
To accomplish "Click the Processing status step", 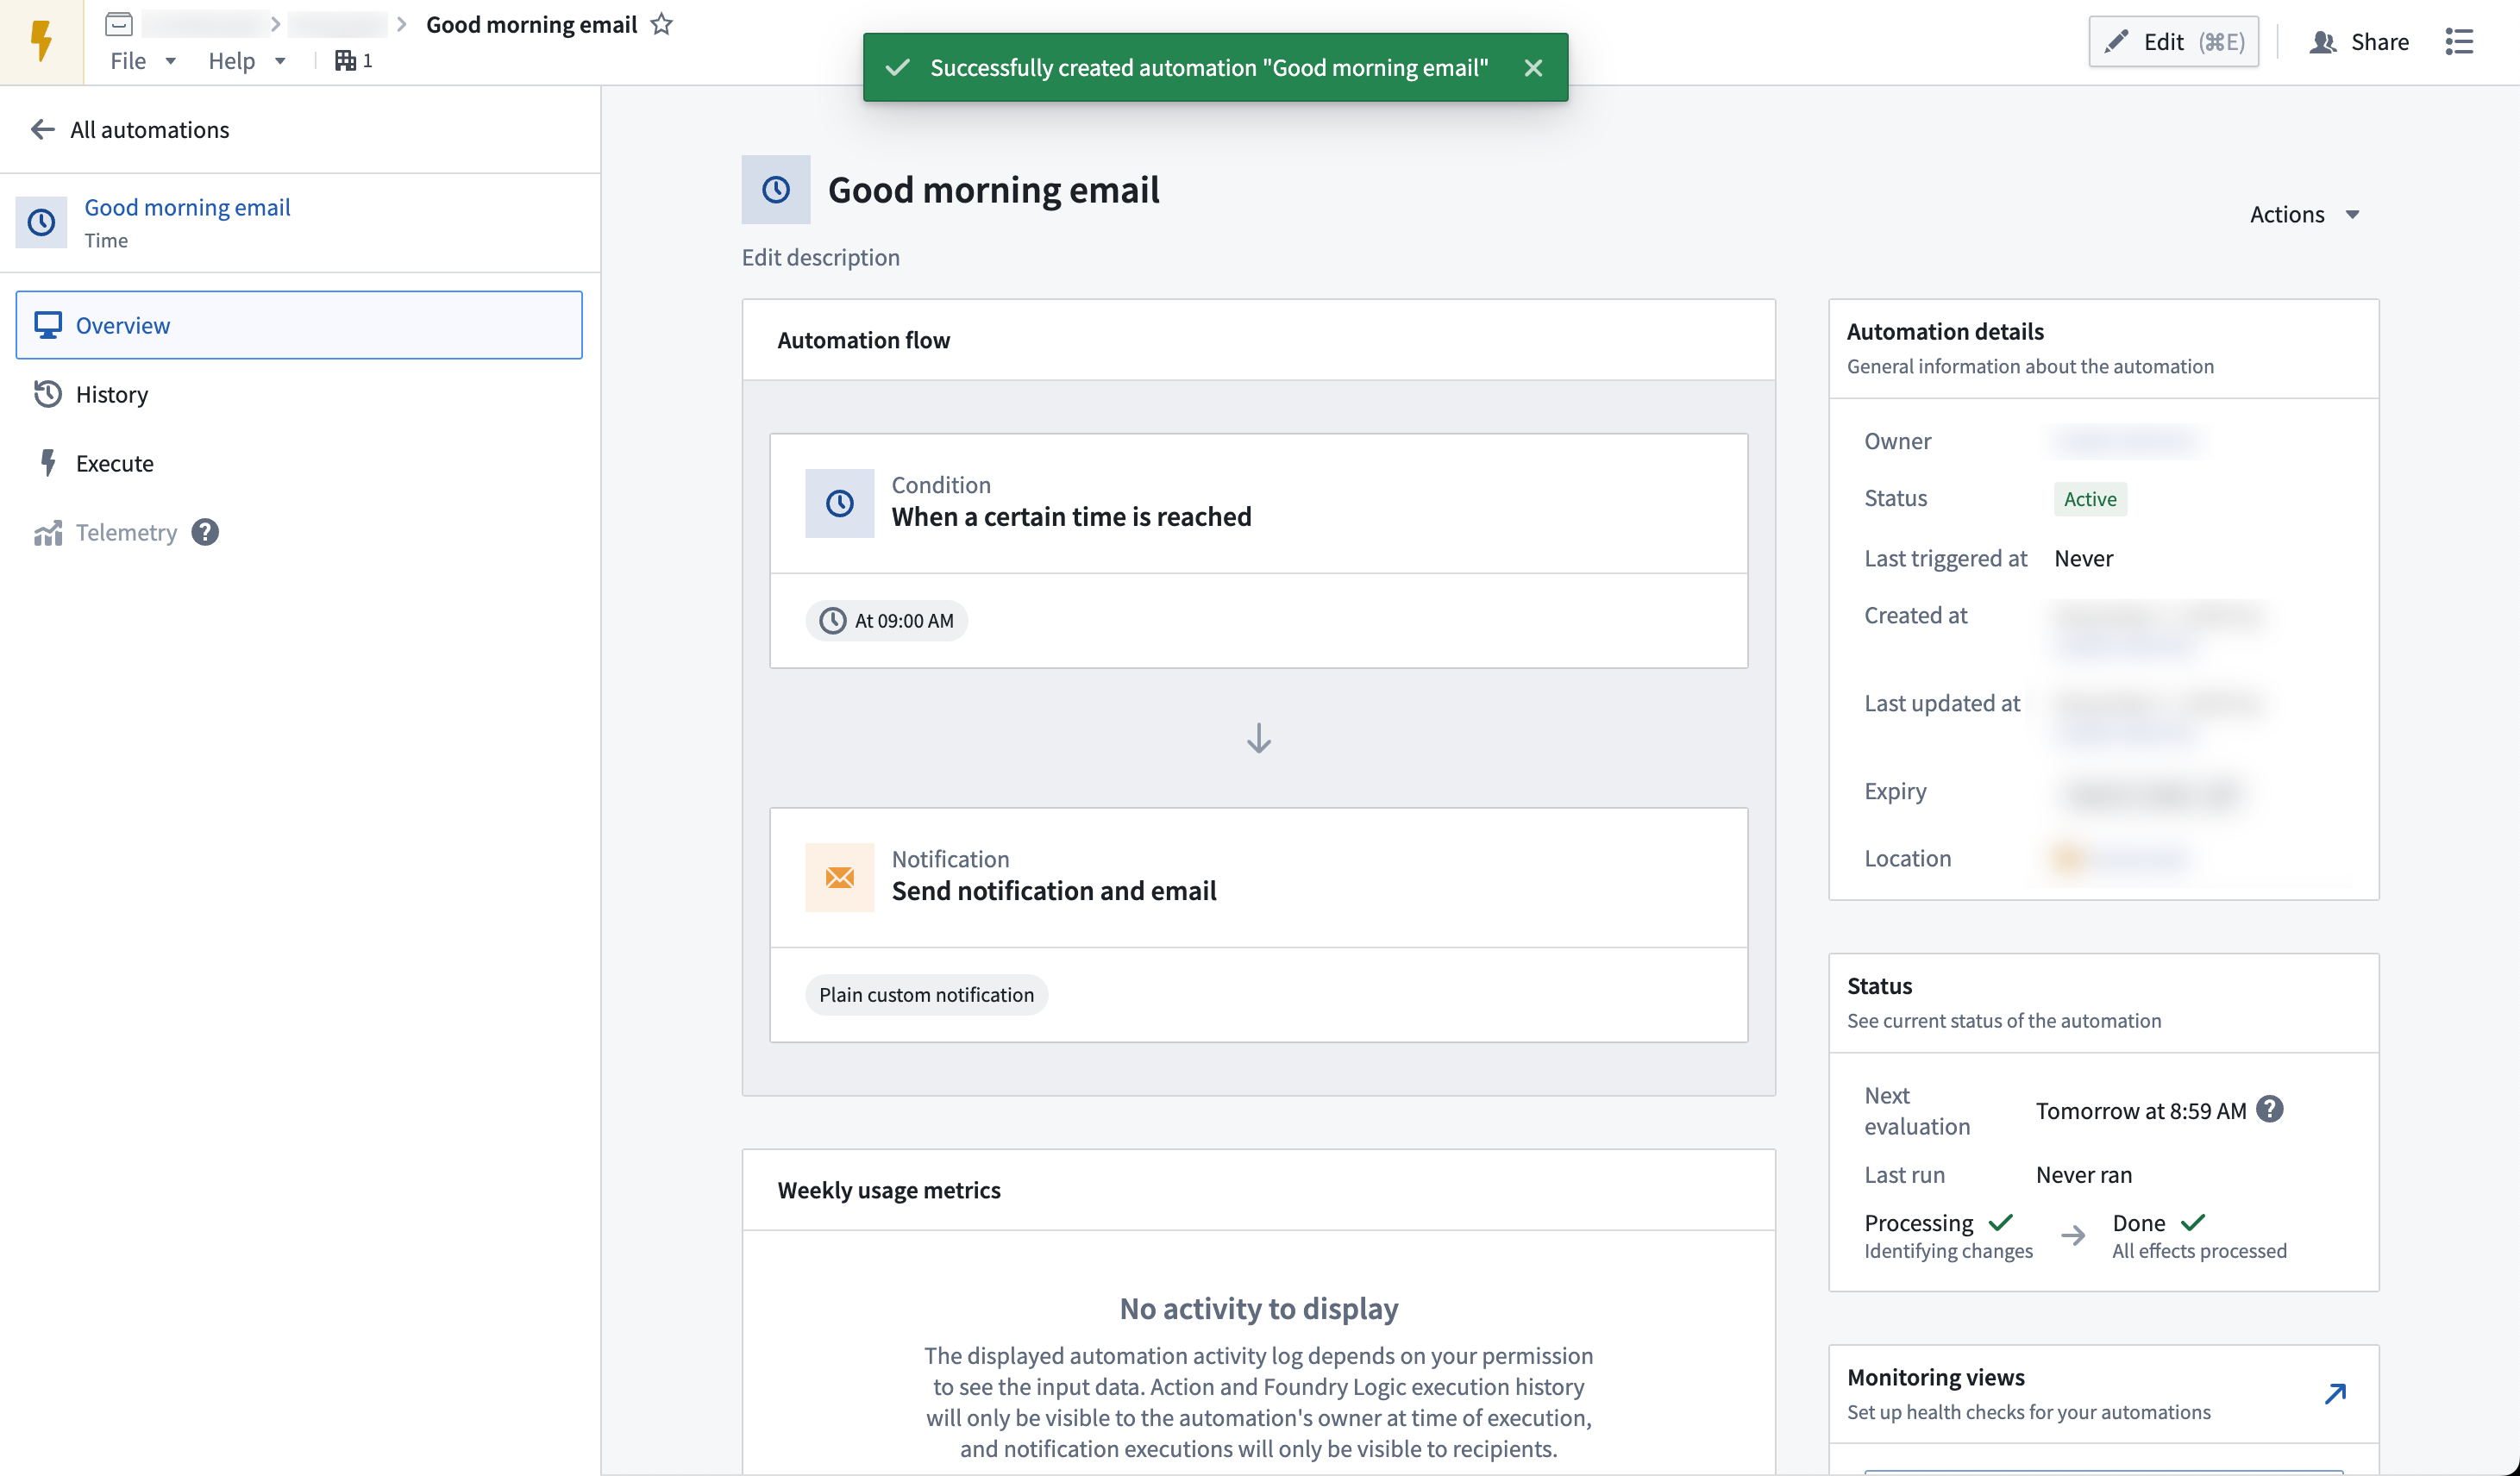I will (1948, 1236).
